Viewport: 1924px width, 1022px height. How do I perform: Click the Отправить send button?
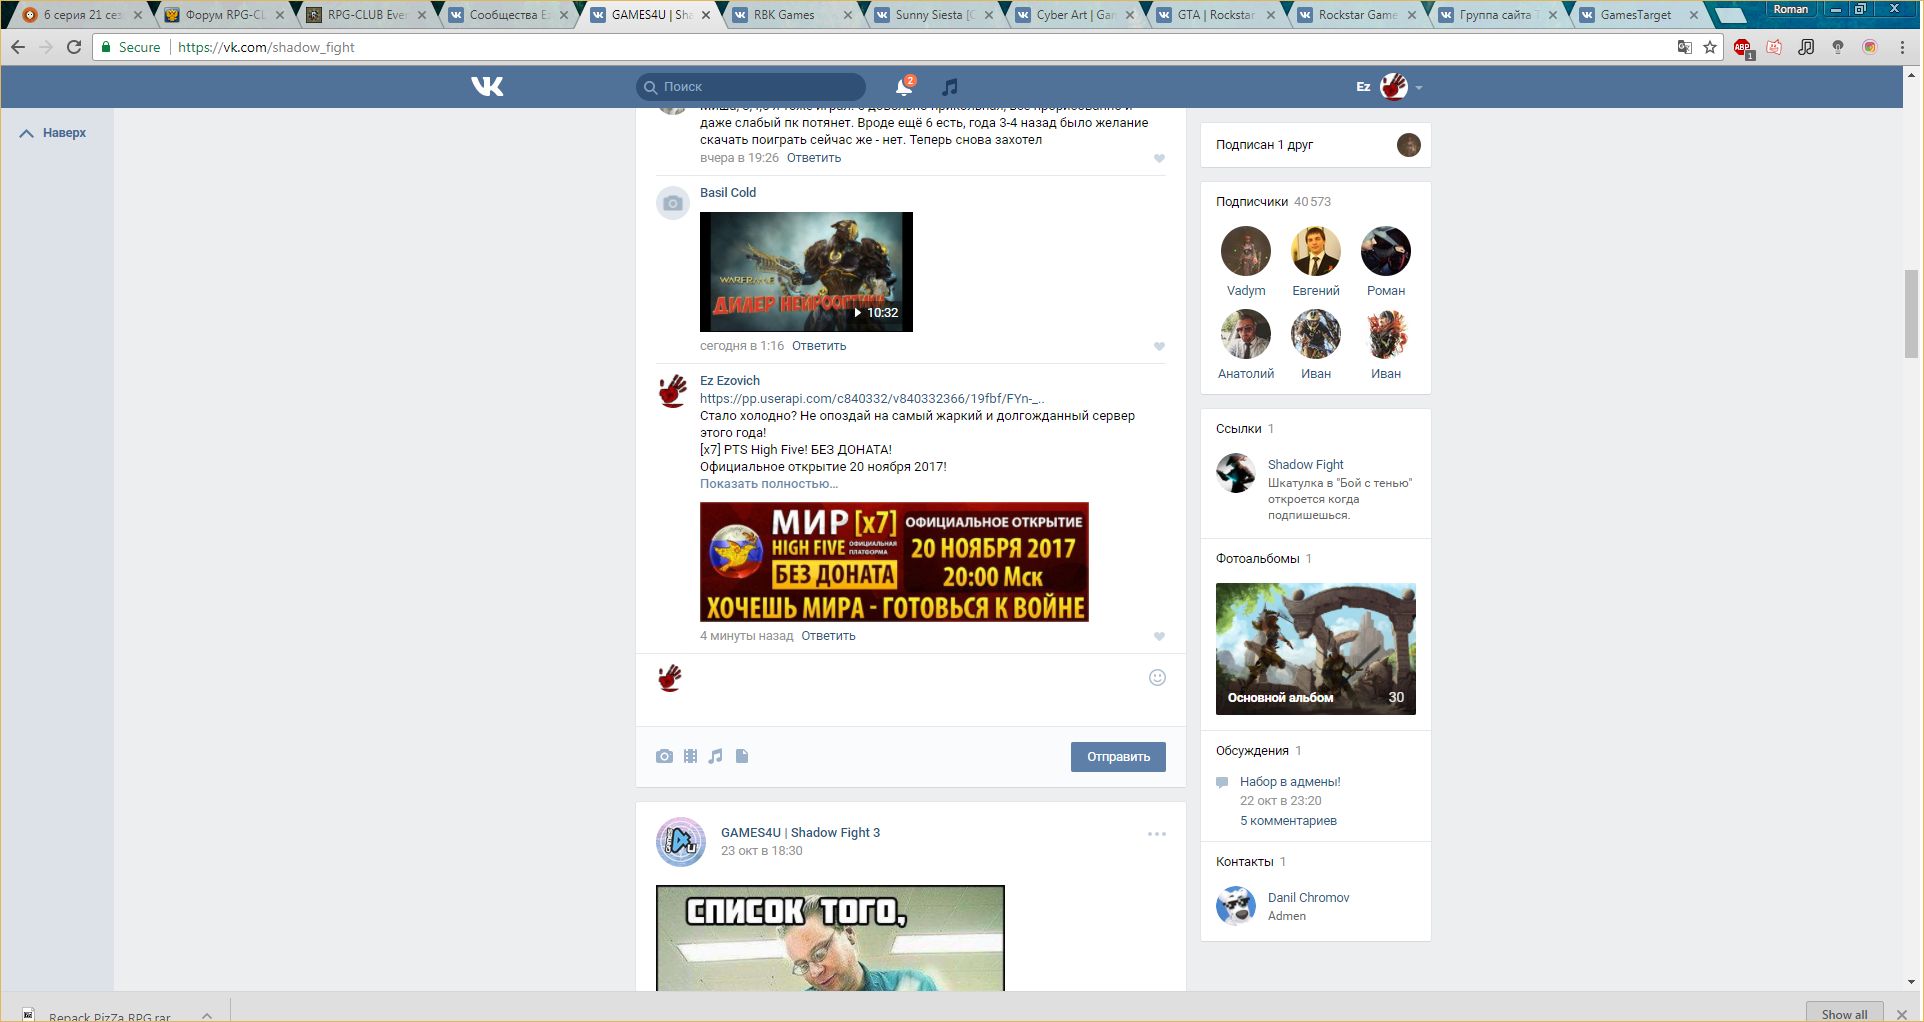pyautogui.click(x=1118, y=757)
